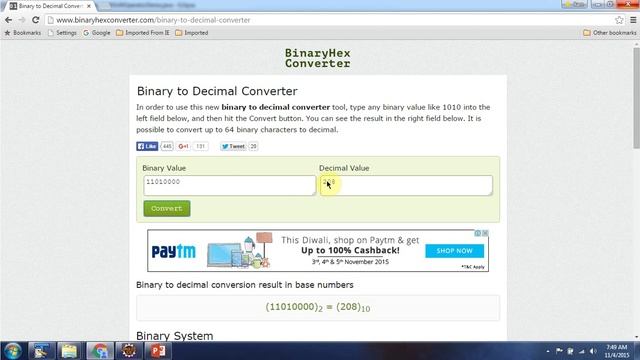Open File Explorer from the taskbar
Image resolution: width=640 pixels, height=360 pixels.
click(x=69, y=351)
